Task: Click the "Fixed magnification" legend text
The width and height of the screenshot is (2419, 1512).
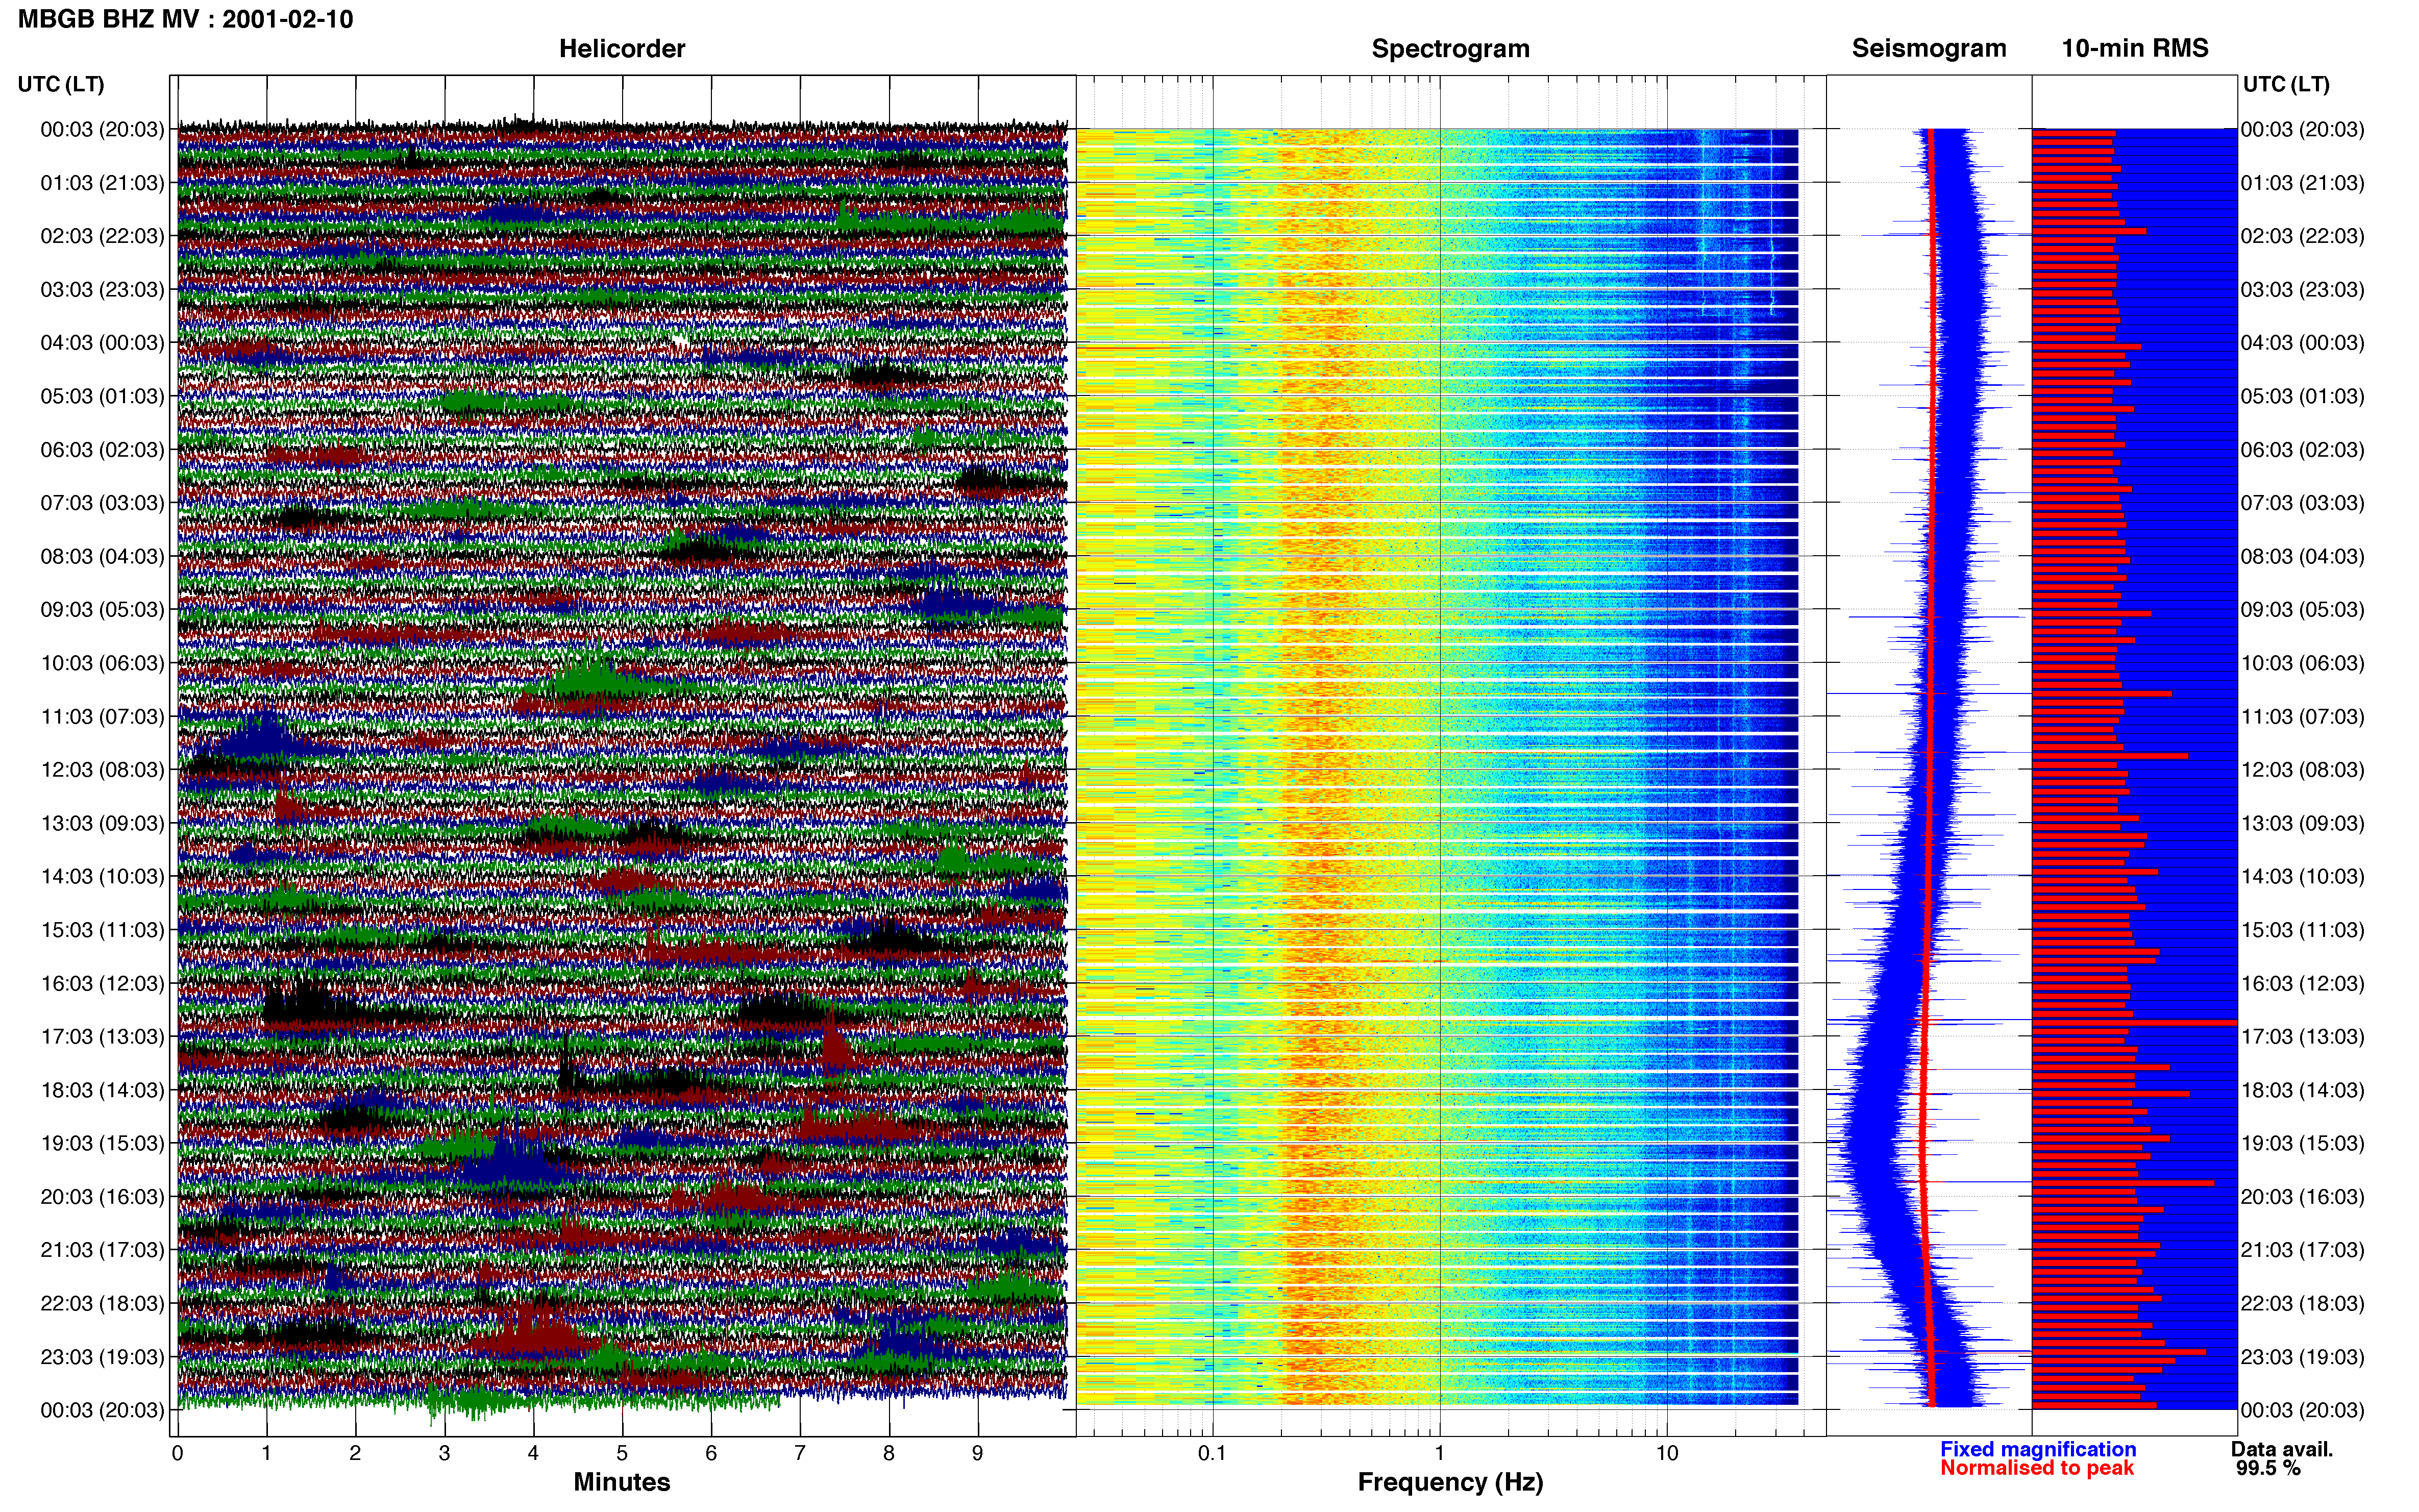Action: pos(2038,1449)
